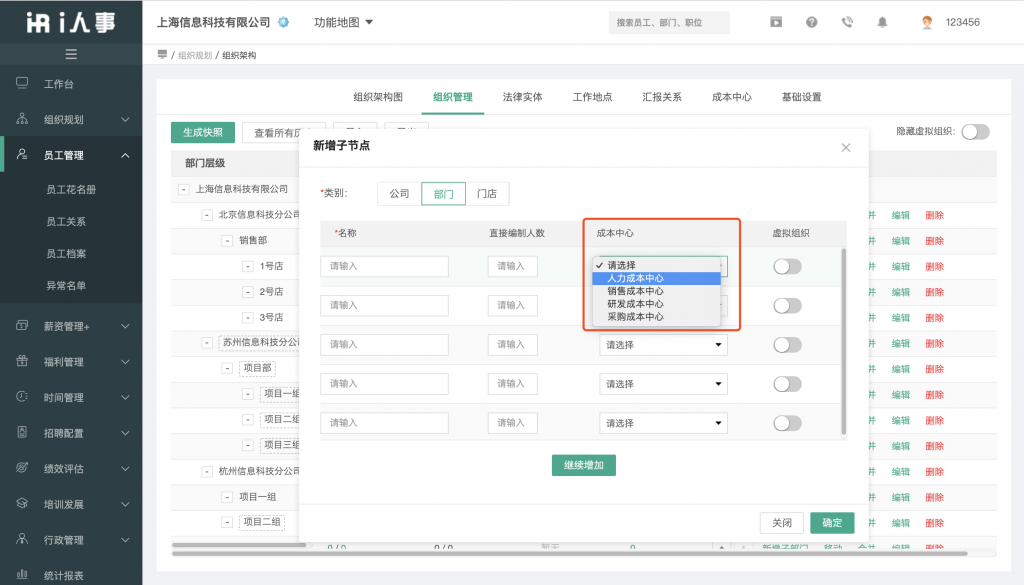The height and width of the screenshot is (585, 1024).
Task: Toggle 虚拟组织 switch in first row
Action: tap(788, 266)
